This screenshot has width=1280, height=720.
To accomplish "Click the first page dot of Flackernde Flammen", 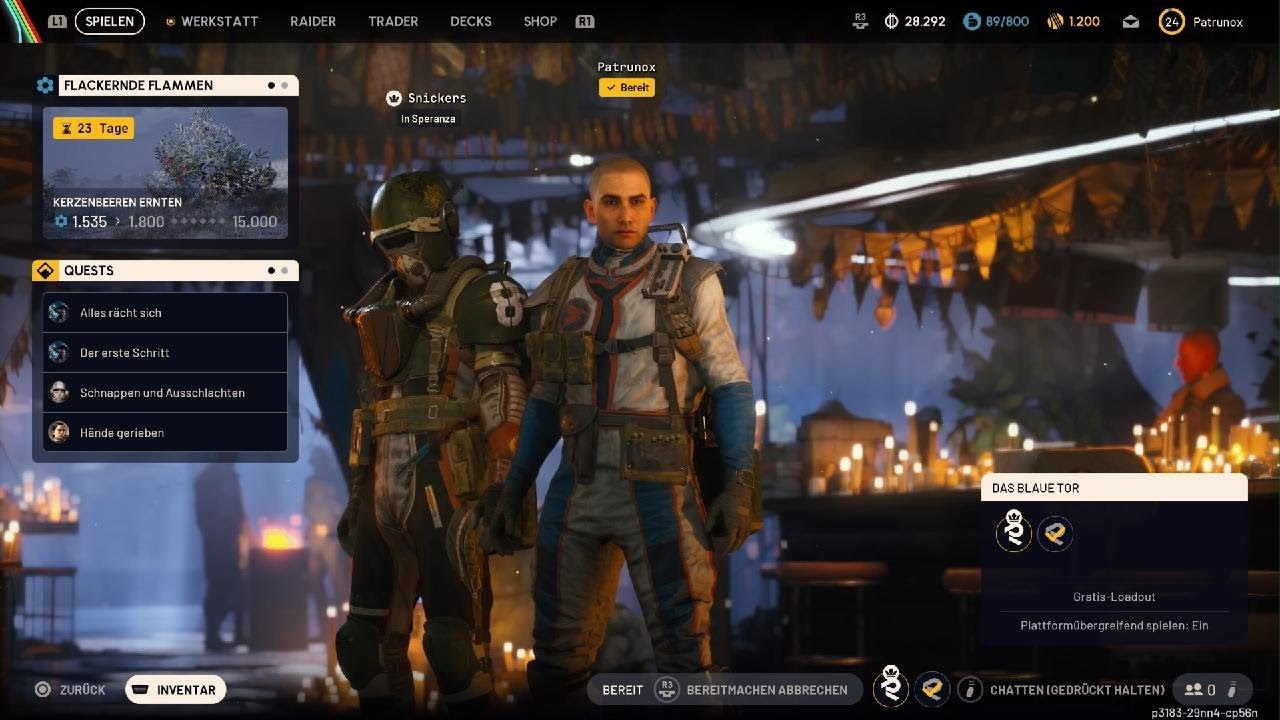I will [271, 86].
